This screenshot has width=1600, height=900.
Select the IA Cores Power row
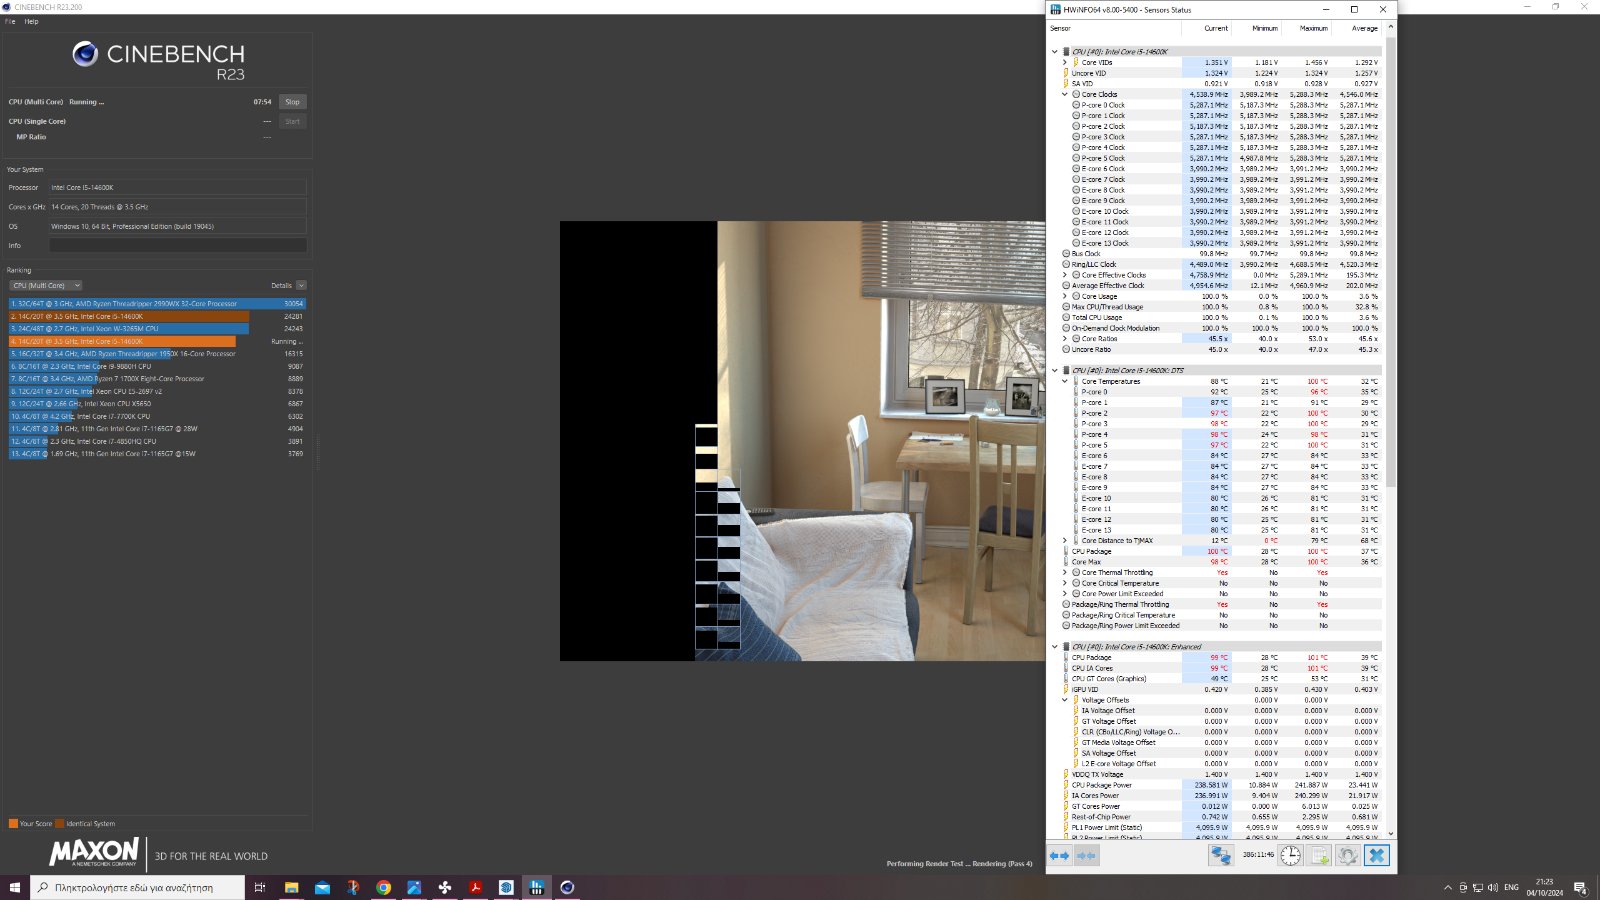tap(1215, 796)
